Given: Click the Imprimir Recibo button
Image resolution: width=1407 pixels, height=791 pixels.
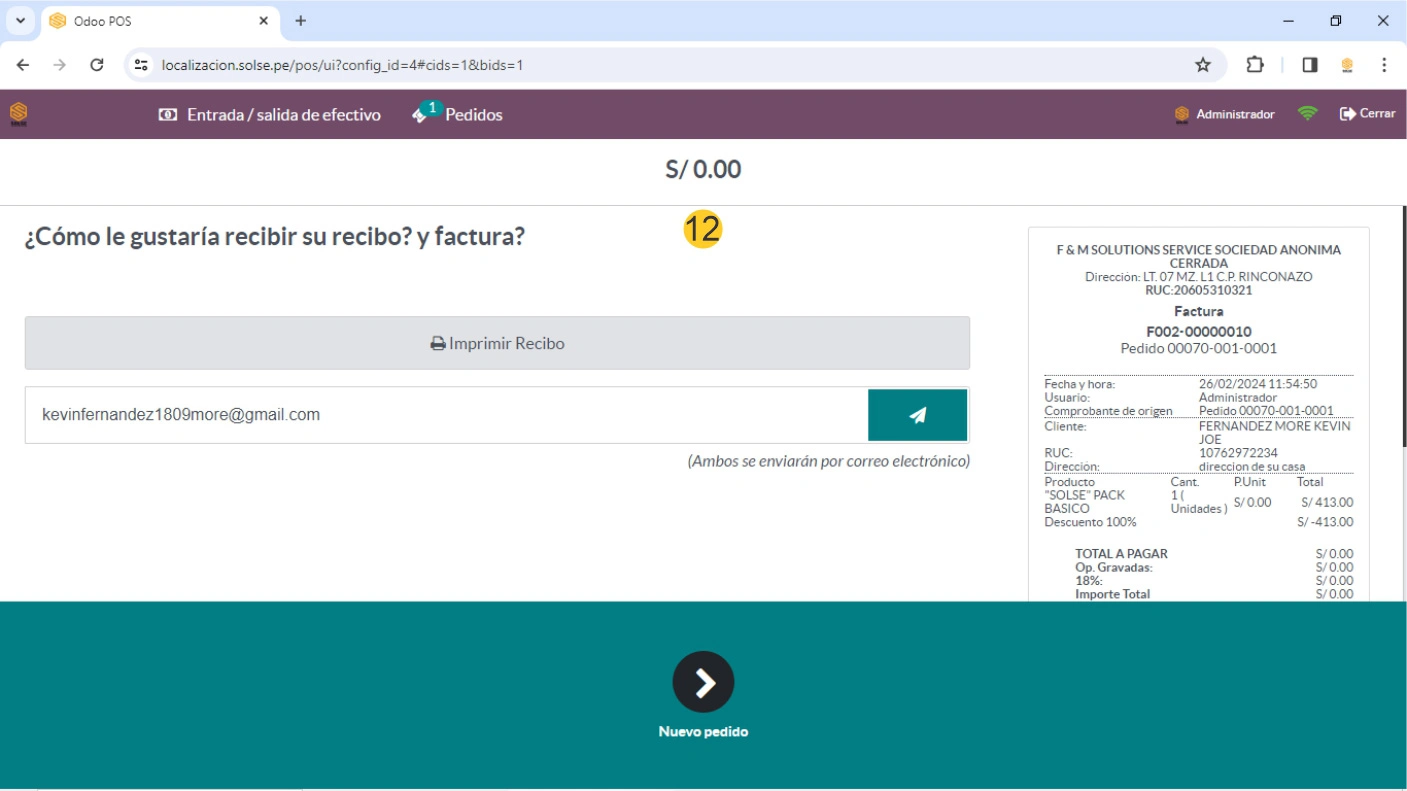Looking at the screenshot, I should point(497,343).
